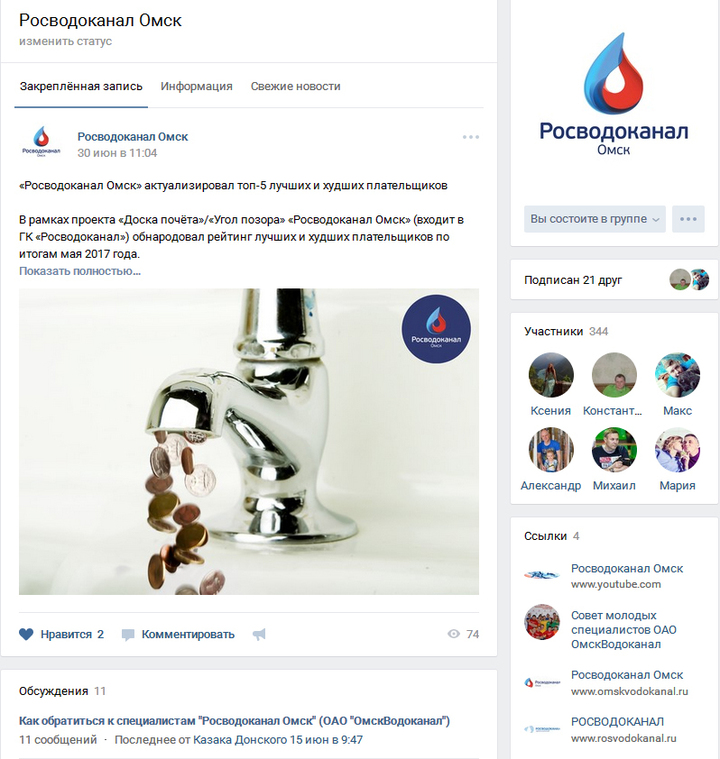Click views eye icon on the post
720x759 pixels.
pyautogui.click(x=454, y=634)
